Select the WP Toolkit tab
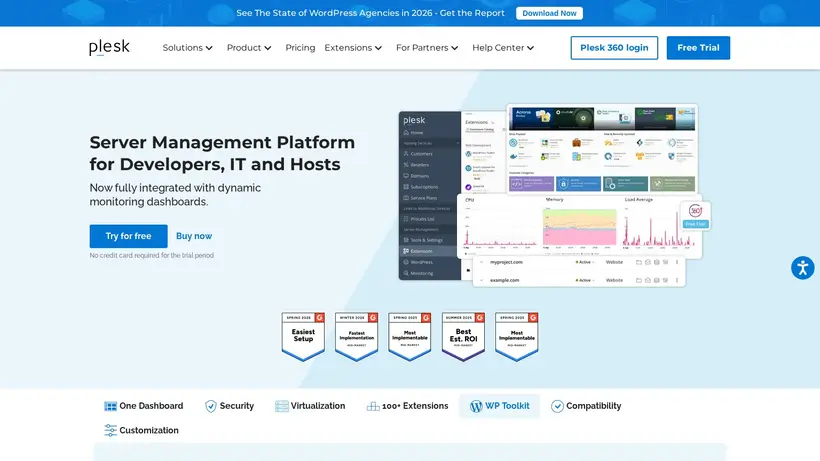Viewport: 820px width, 461px height. coord(499,406)
